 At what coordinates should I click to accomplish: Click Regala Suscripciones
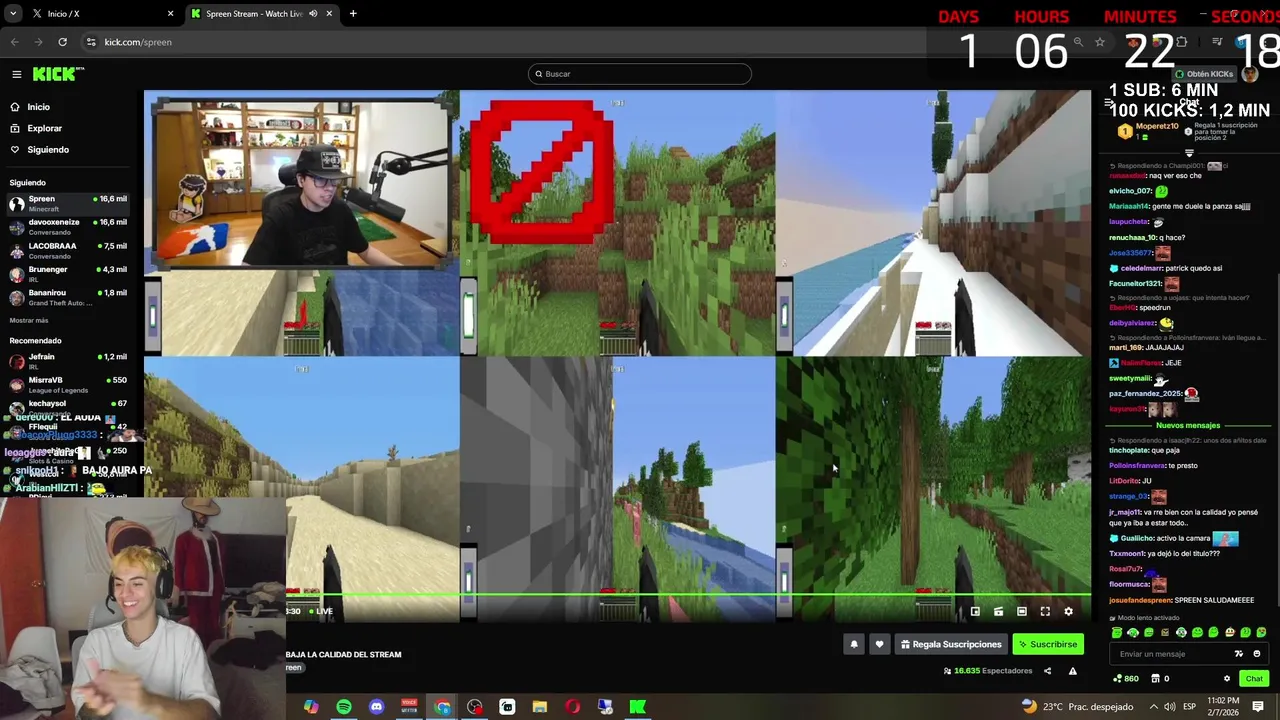click(951, 645)
